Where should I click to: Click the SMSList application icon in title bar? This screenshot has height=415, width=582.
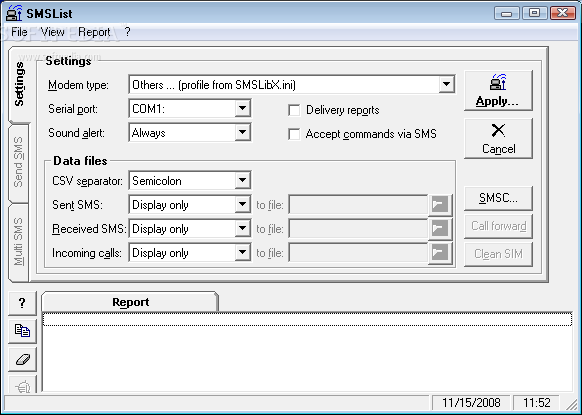(14, 13)
